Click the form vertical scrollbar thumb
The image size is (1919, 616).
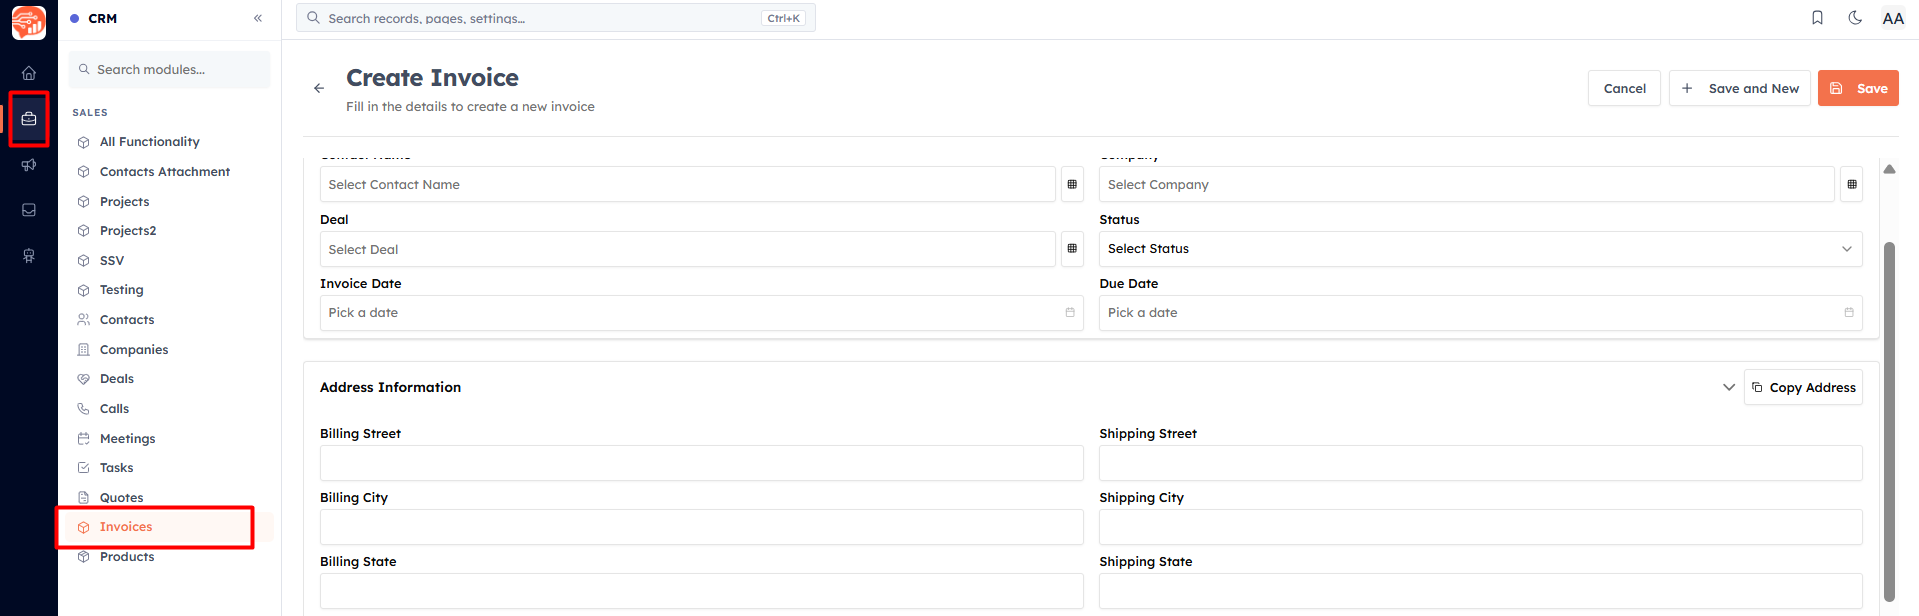pyautogui.click(x=1889, y=422)
